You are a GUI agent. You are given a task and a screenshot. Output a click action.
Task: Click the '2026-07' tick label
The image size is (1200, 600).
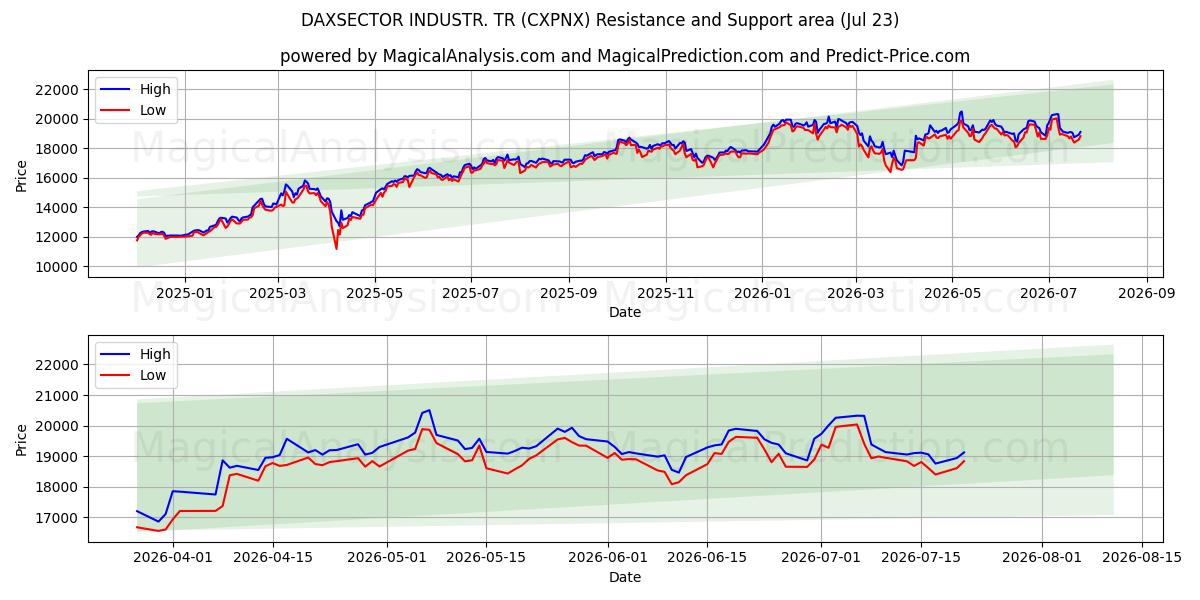point(1049,294)
